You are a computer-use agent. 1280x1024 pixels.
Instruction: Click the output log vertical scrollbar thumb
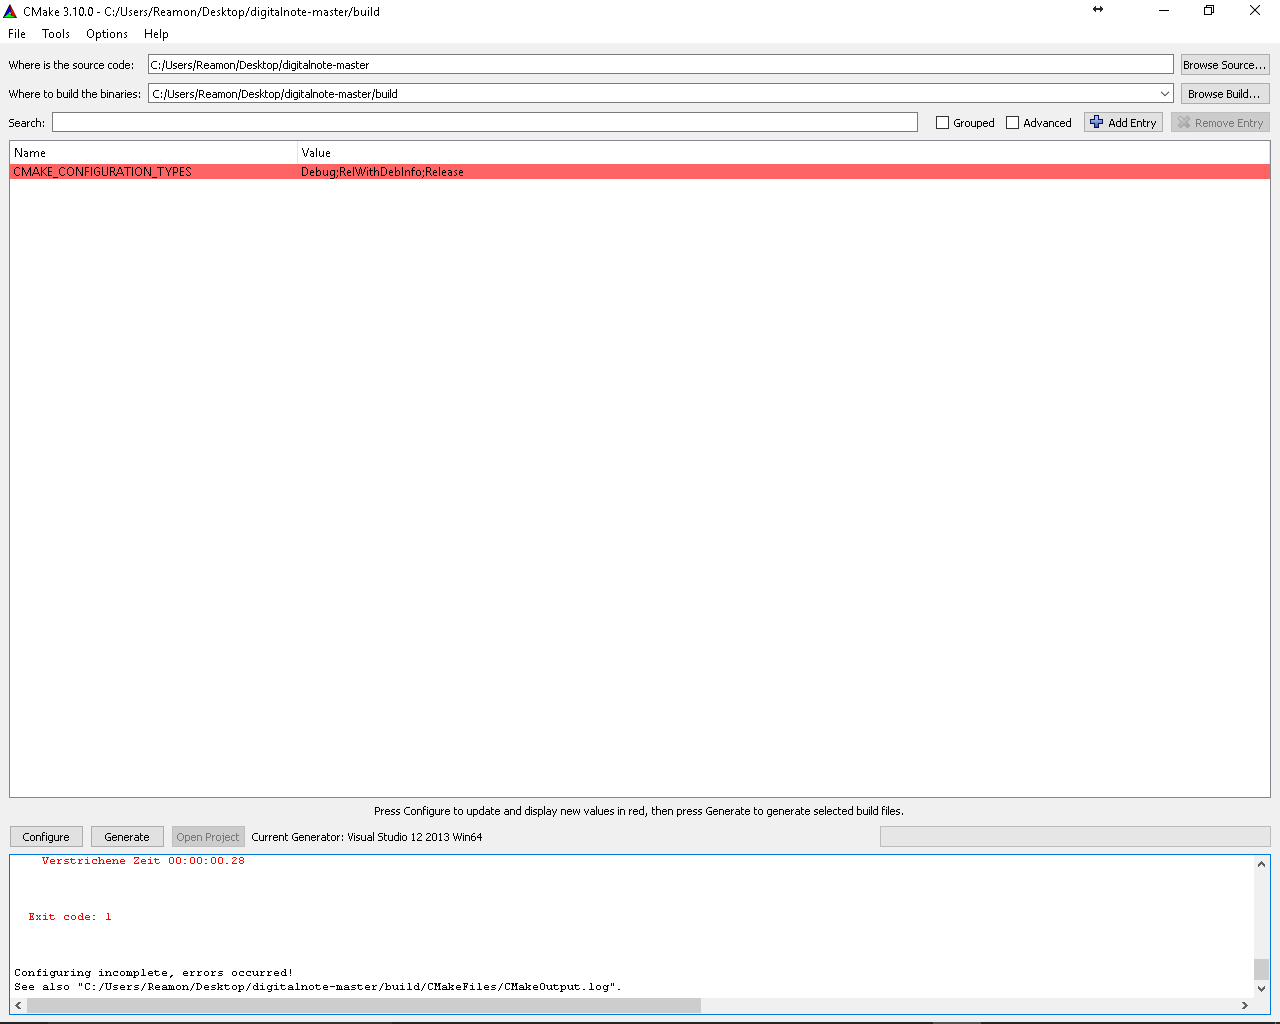1261,969
